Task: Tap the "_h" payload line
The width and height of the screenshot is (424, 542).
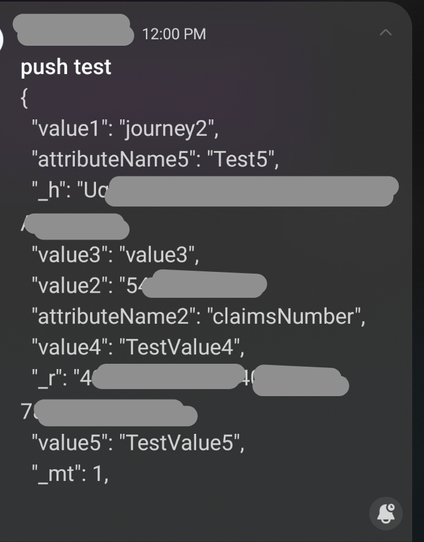Action: point(215,190)
